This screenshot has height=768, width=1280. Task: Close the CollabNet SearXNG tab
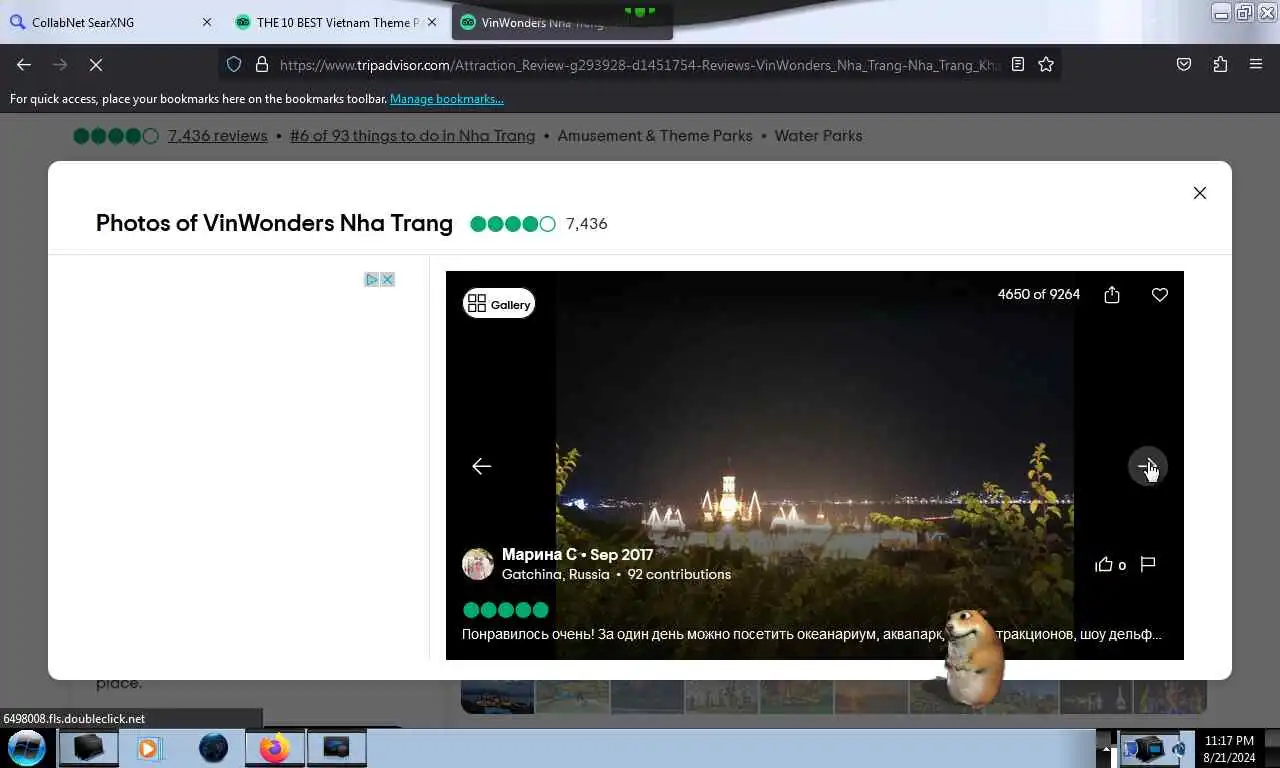[x=207, y=22]
